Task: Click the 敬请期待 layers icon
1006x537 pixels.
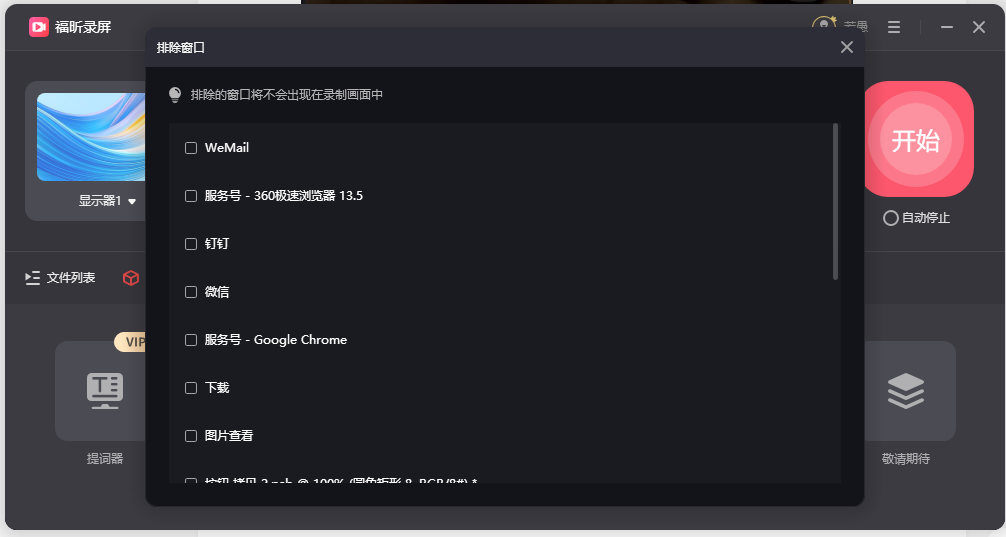Action: coord(905,391)
